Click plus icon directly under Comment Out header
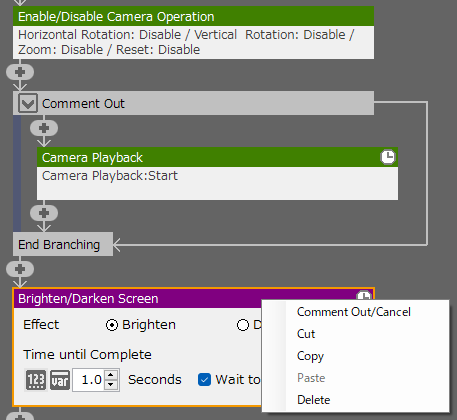Viewport: 457px width, 420px height. (x=44, y=128)
